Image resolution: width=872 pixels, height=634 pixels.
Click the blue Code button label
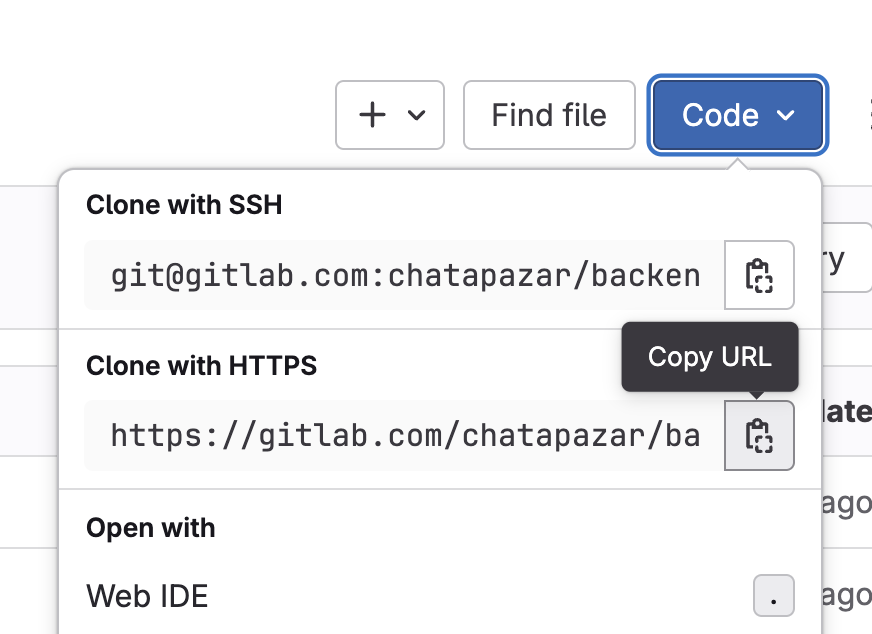(x=720, y=115)
